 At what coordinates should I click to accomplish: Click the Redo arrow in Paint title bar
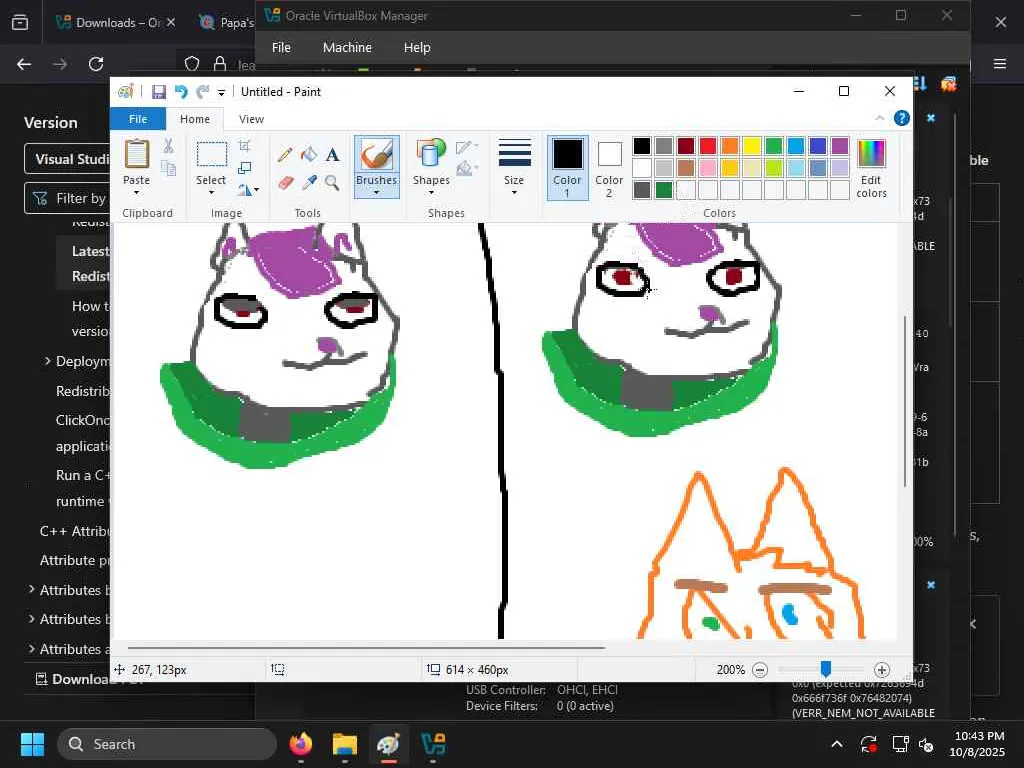[203, 92]
